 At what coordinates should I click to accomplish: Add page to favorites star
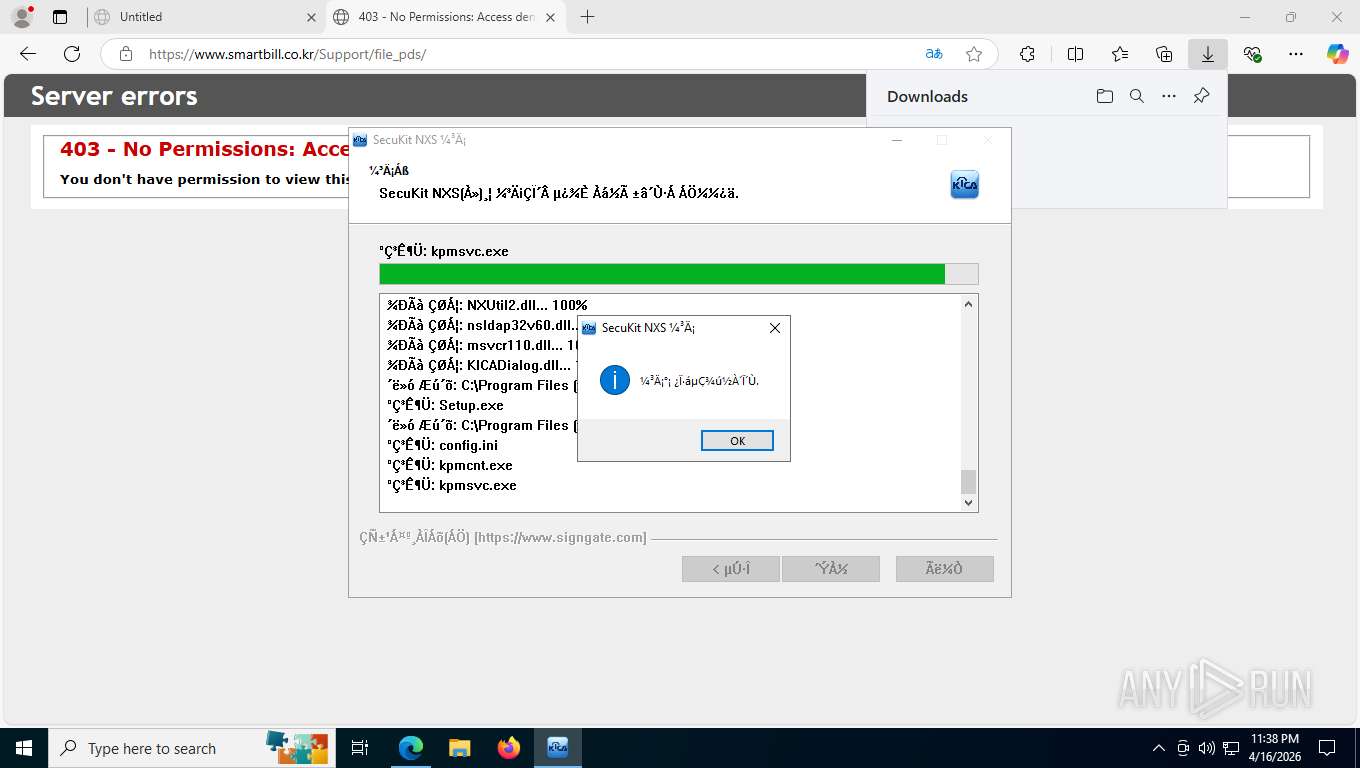(x=974, y=54)
